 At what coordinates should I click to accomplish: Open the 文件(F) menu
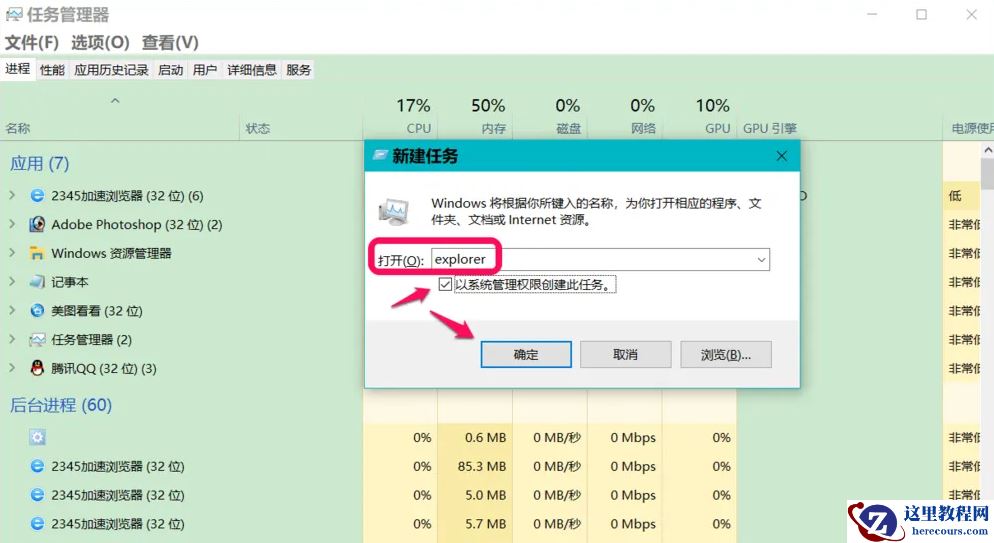(32, 42)
